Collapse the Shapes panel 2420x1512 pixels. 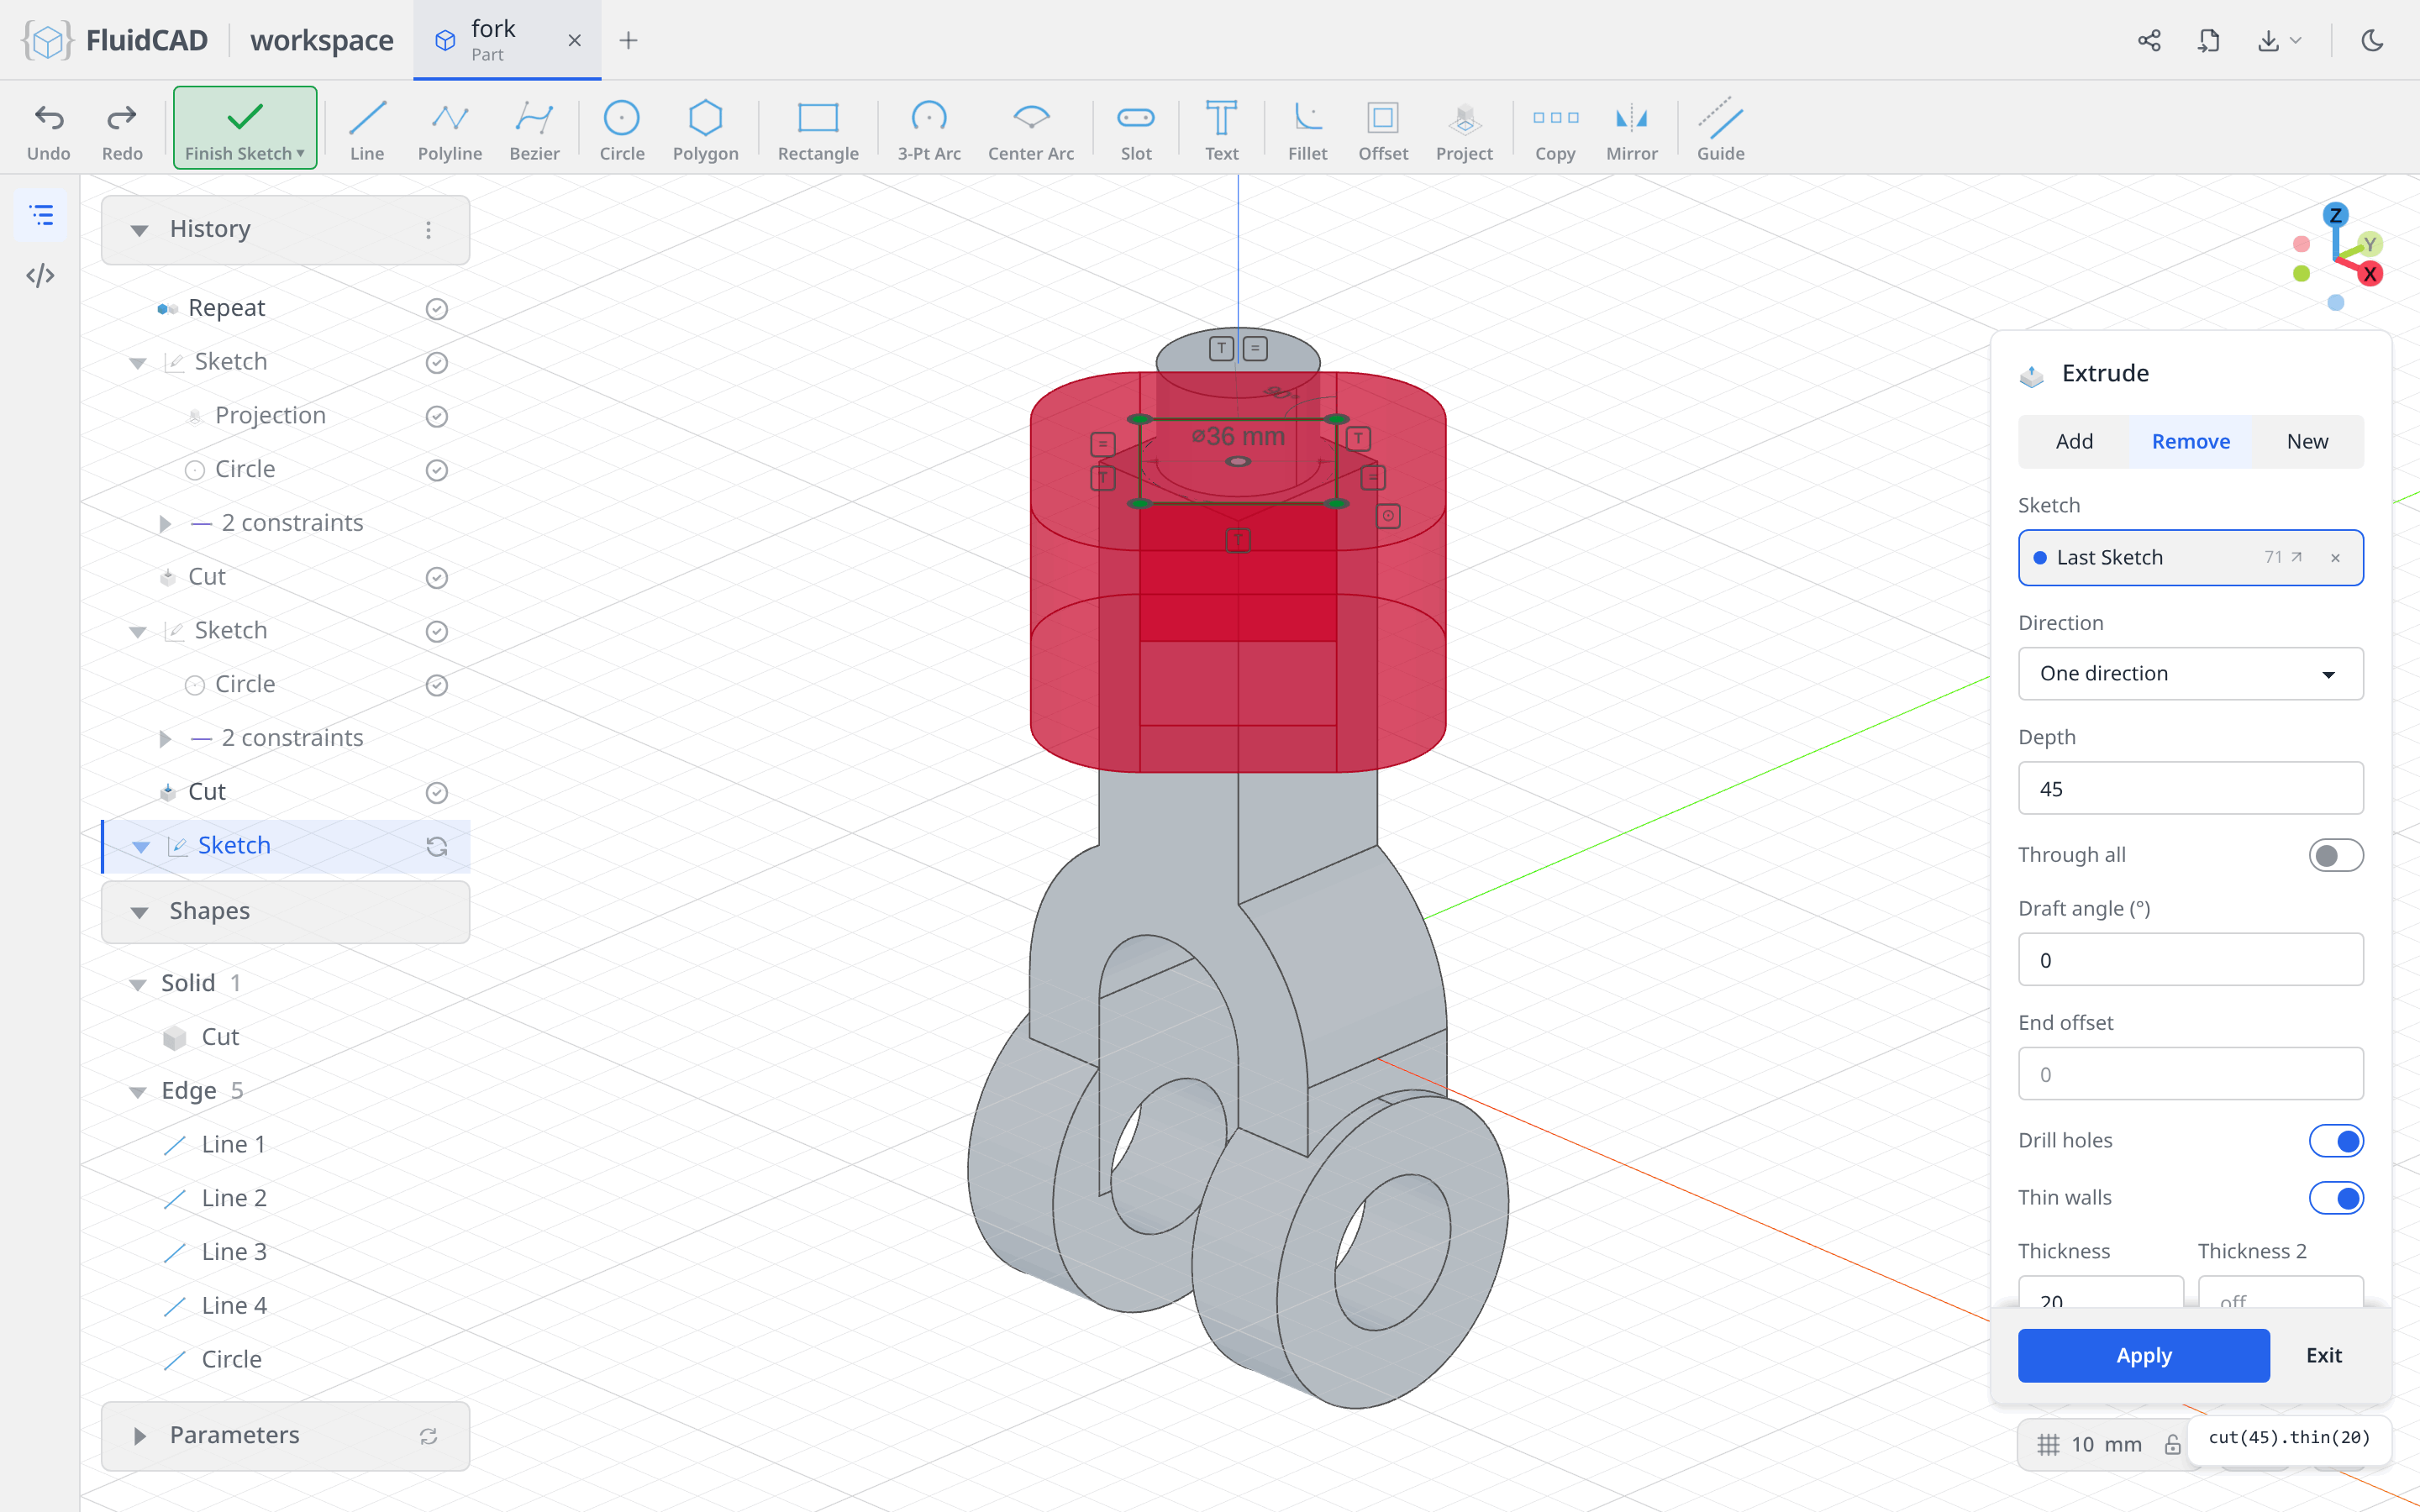tap(139, 912)
